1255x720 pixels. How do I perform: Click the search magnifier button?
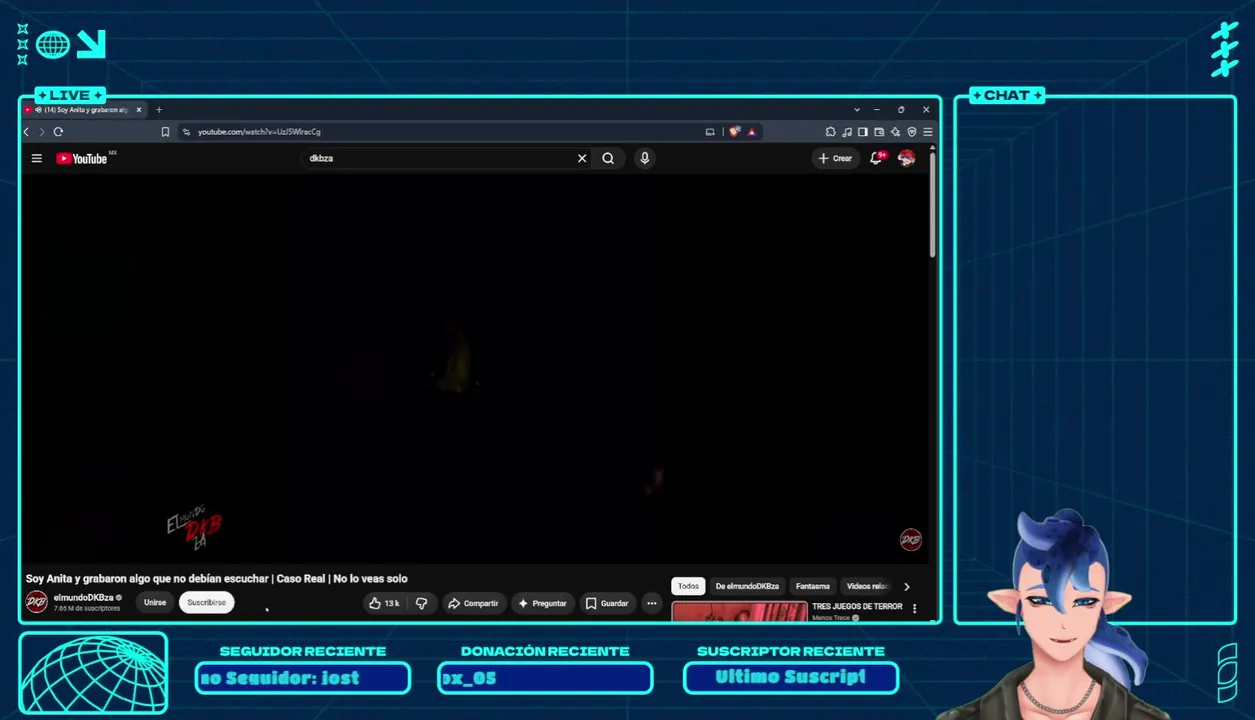[x=608, y=158]
